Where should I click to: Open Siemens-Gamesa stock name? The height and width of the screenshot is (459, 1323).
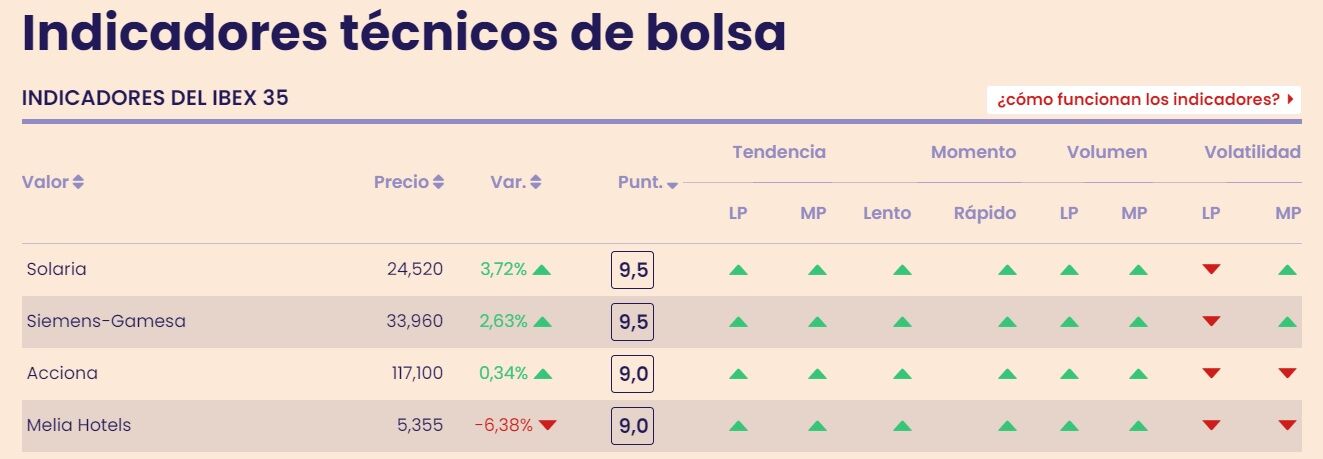(x=106, y=321)
